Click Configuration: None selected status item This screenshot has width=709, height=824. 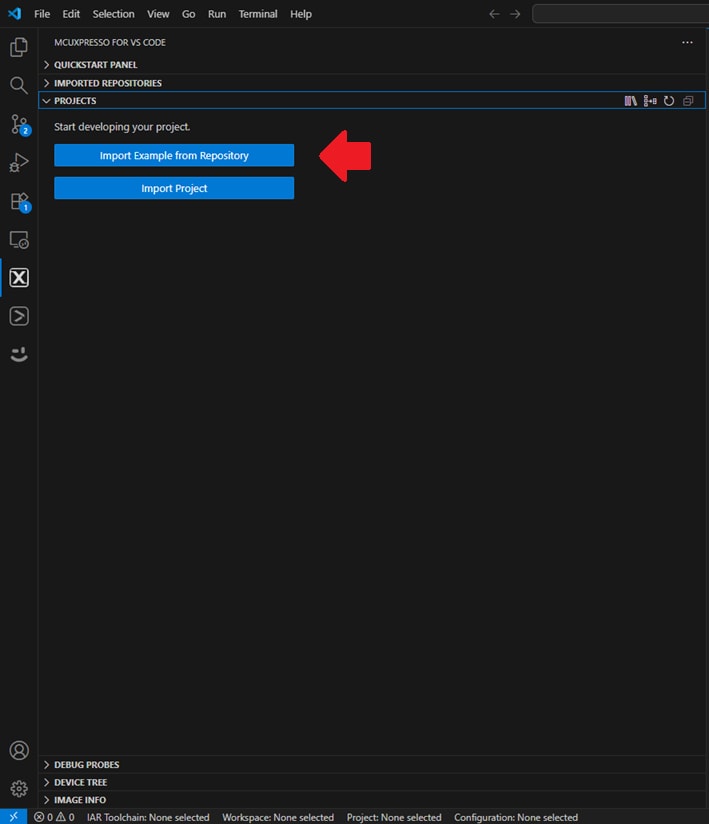click(x=516, y=817)
